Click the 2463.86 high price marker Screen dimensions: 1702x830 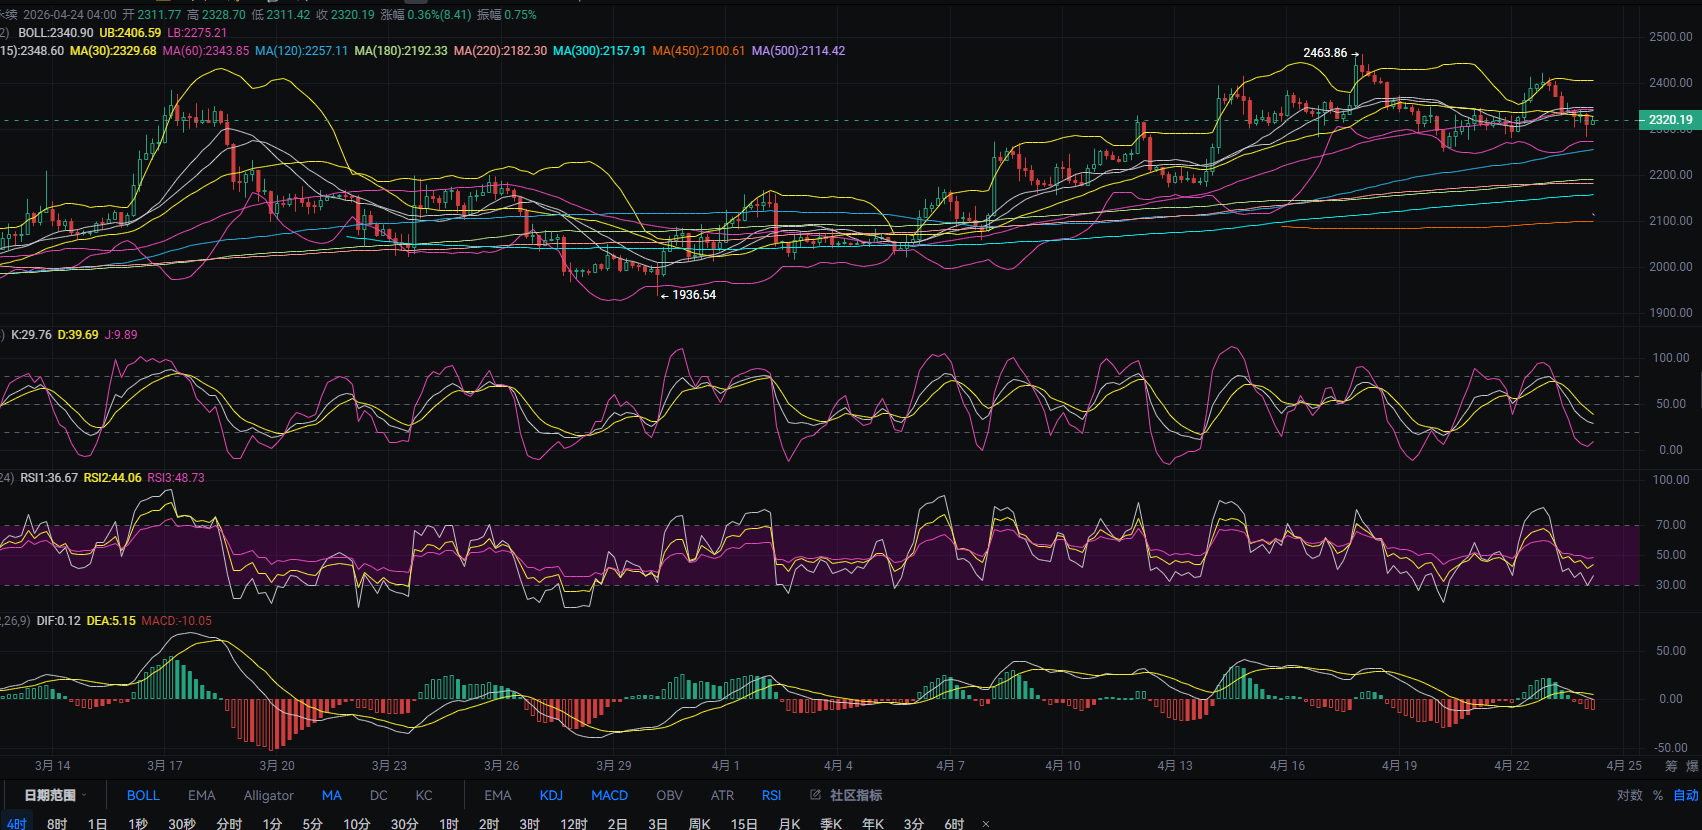(1325, 53)
